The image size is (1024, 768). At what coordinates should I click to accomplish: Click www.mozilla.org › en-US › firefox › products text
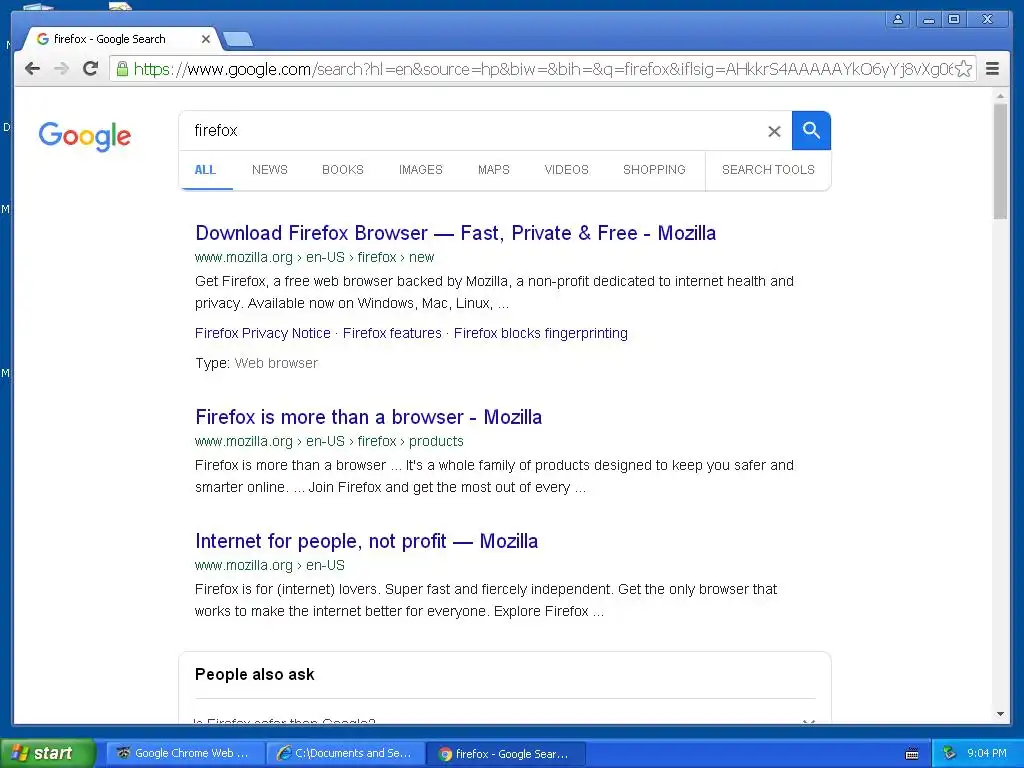pos(329,441)
